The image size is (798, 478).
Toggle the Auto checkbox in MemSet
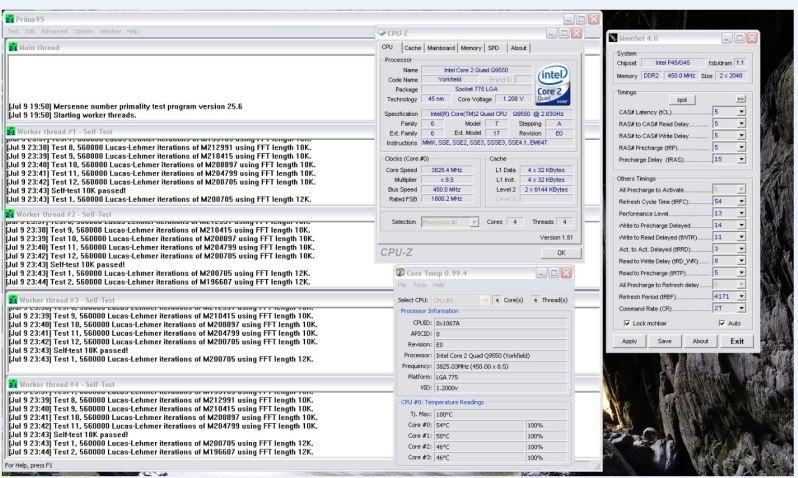pos(722,323)
